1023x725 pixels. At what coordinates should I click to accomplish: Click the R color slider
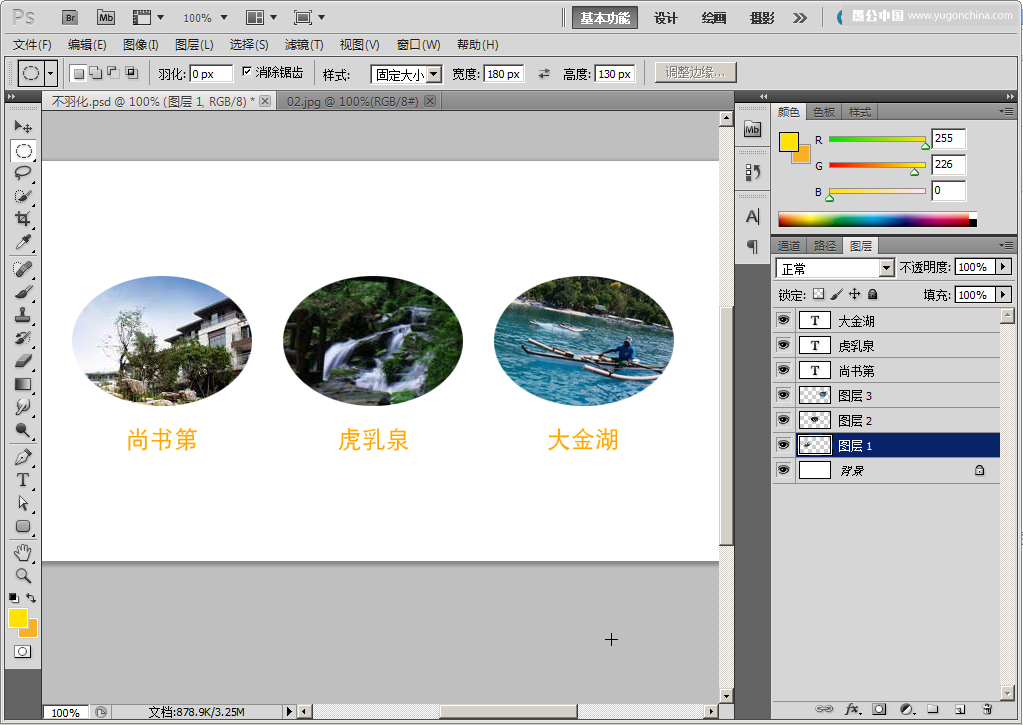tap(877, 139)
